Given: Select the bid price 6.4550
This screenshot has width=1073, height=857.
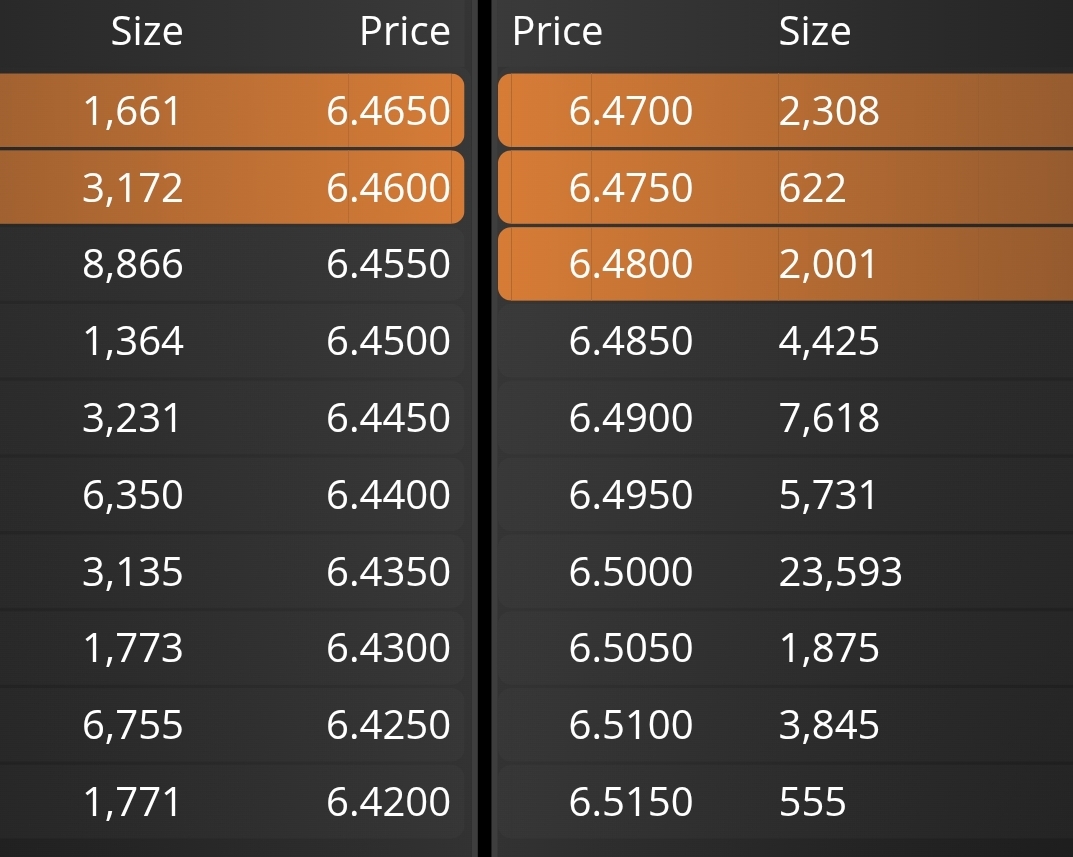Looking at the screenshot, I should tap(388, 264).
